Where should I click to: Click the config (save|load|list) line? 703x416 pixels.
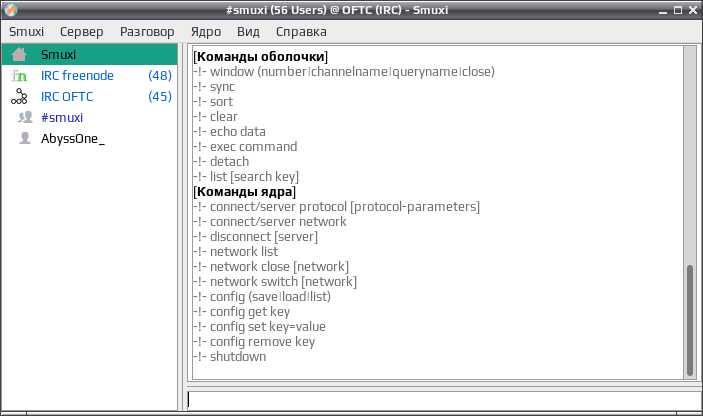(x=262, y=297)
